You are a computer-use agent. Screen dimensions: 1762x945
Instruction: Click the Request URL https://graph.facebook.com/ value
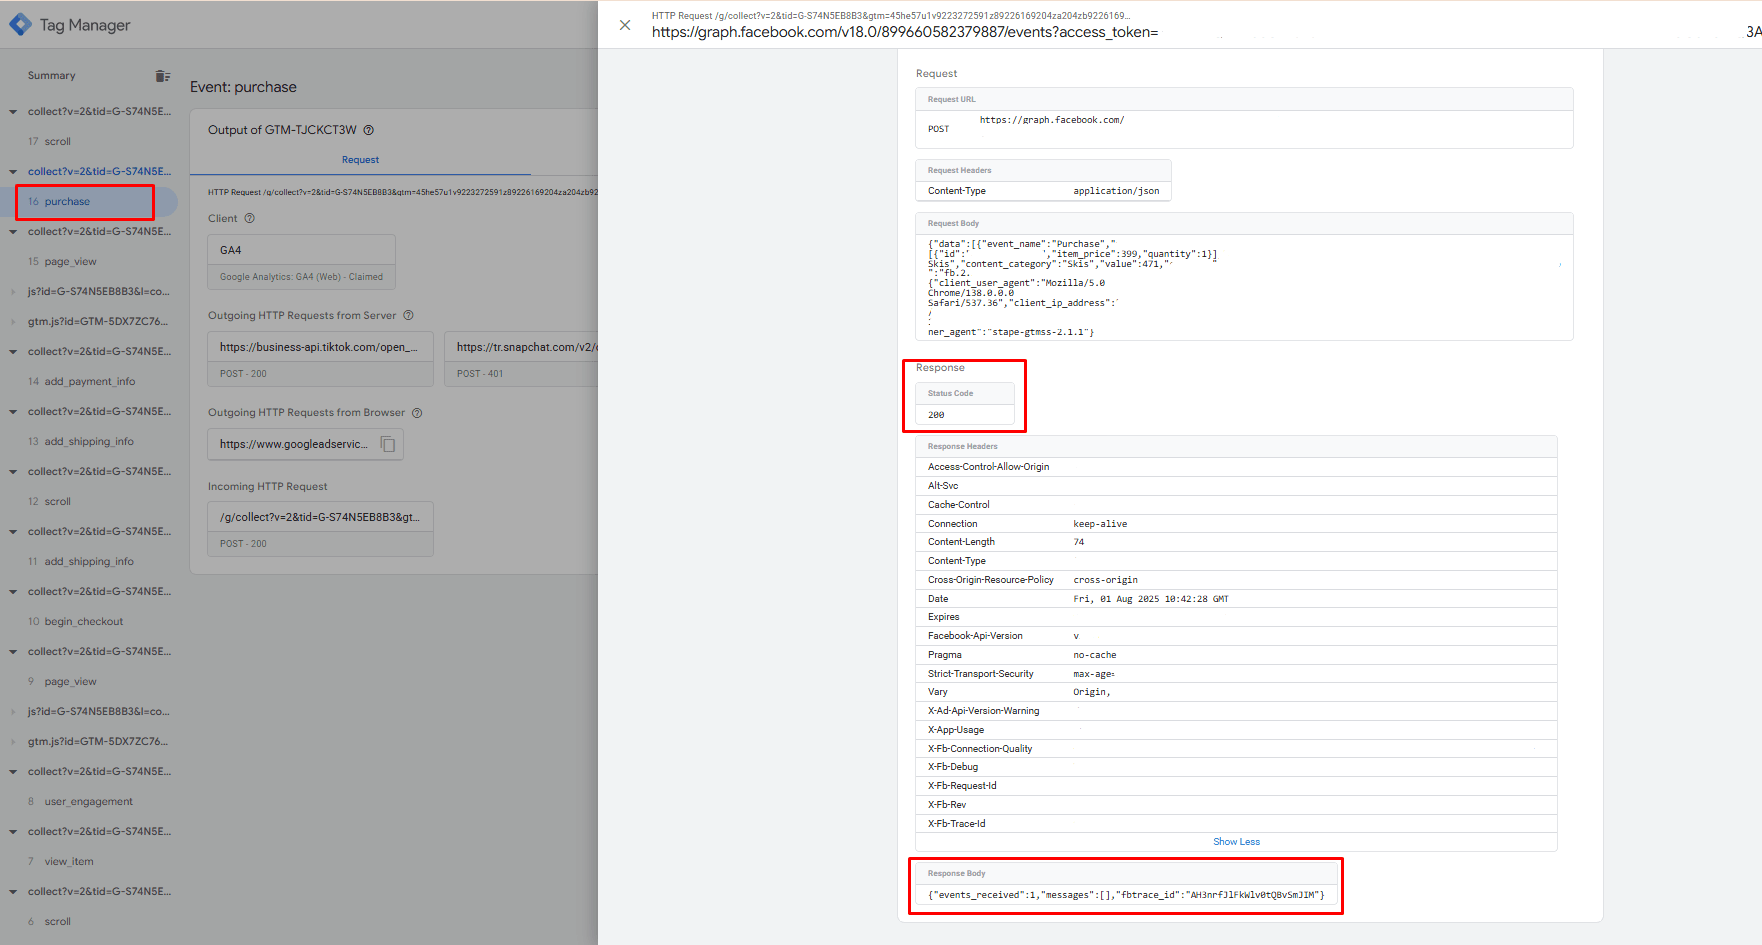(1052, 120)
